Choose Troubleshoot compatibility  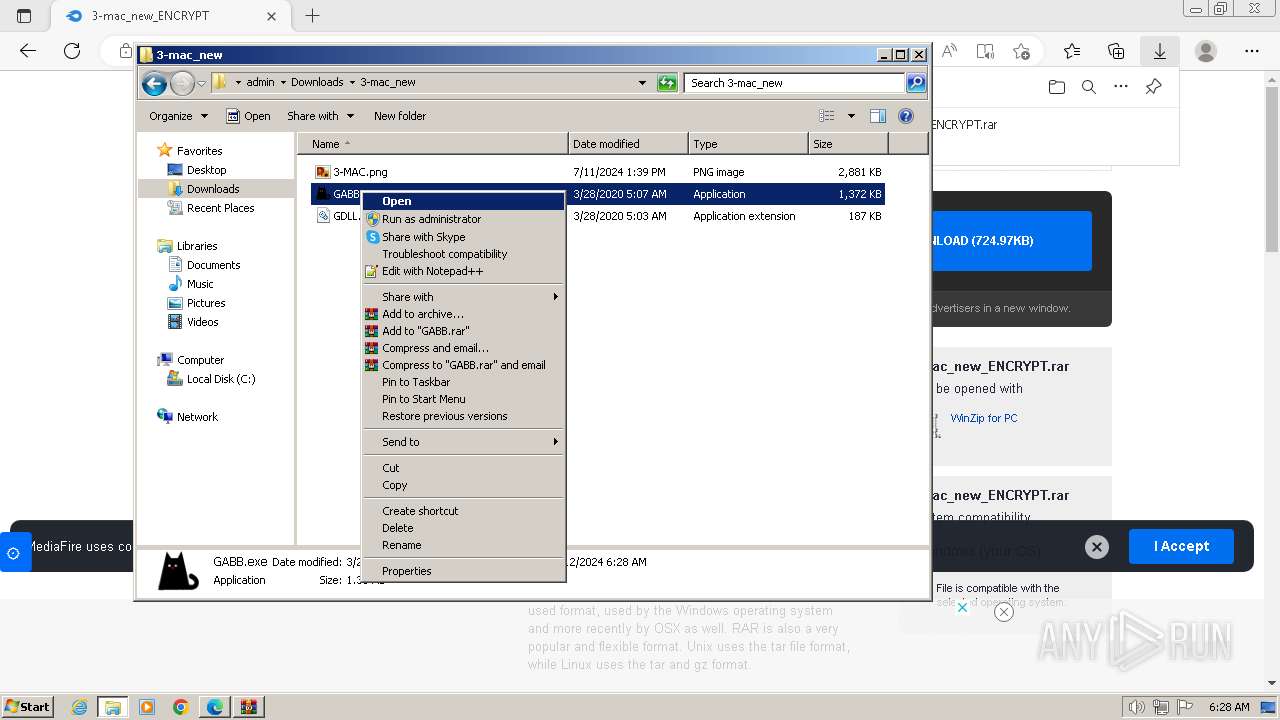[x=464, y=254]
